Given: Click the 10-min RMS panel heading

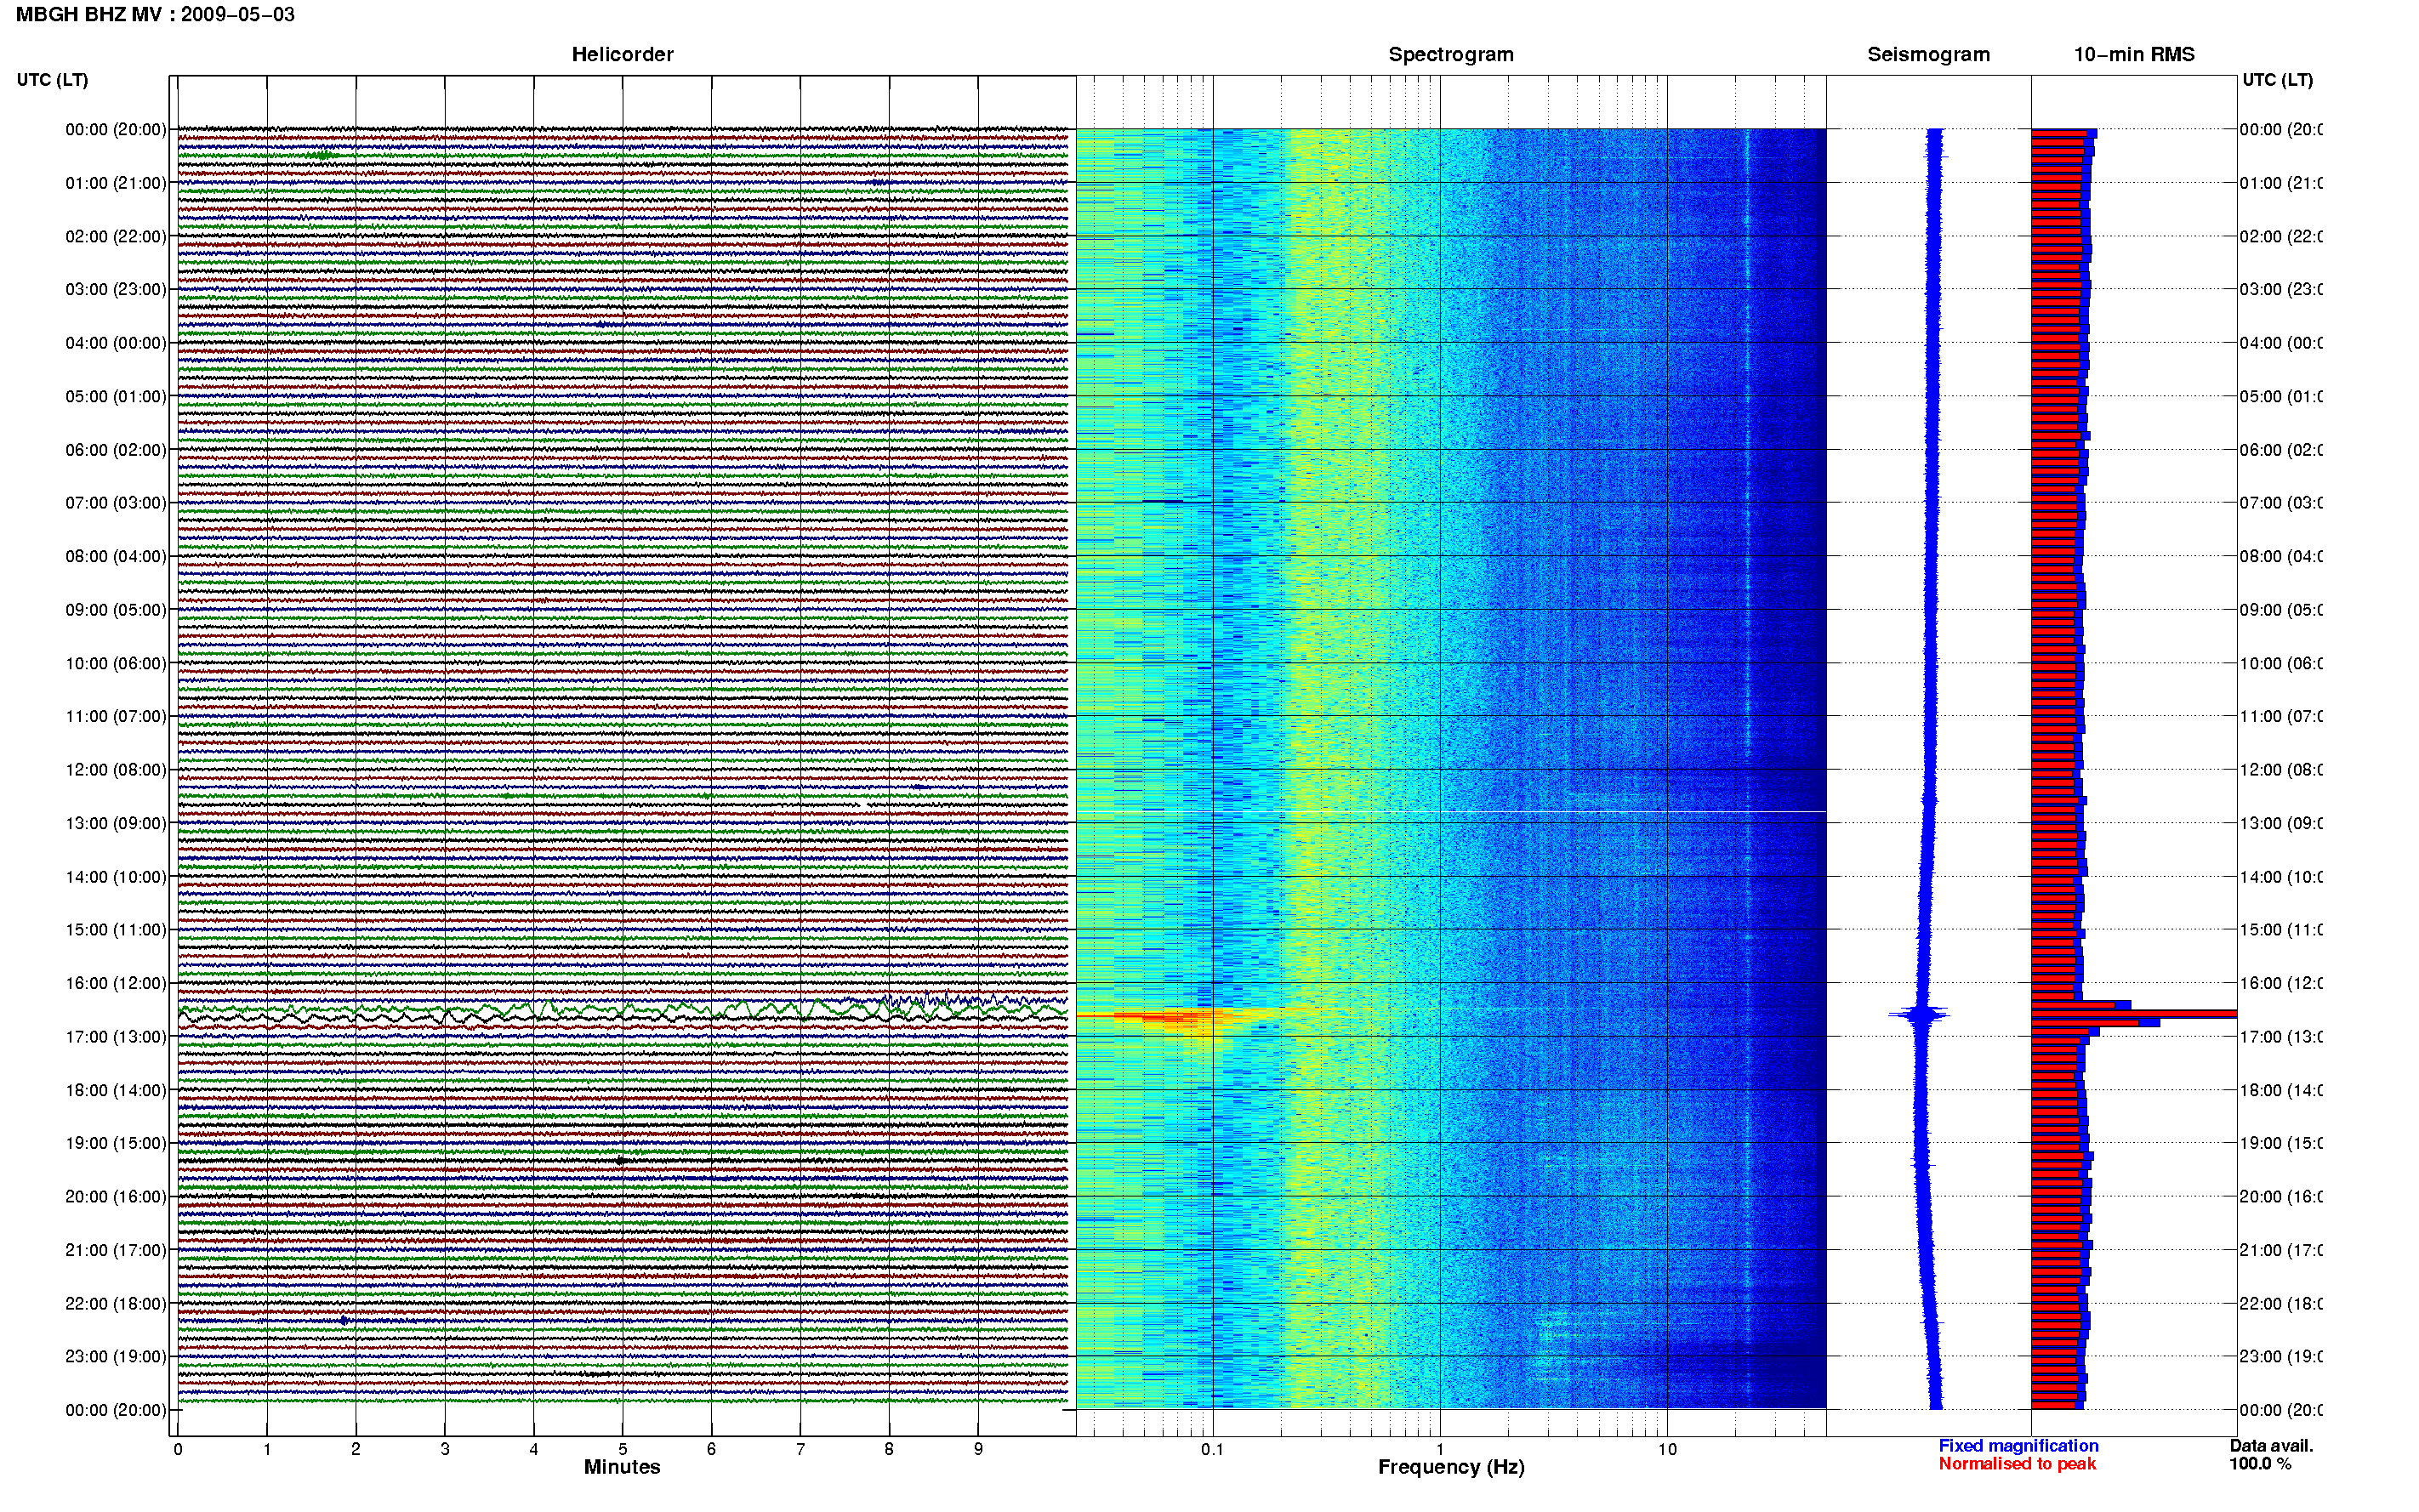Looking at the screenshot, I should [x=2134, y=54].
